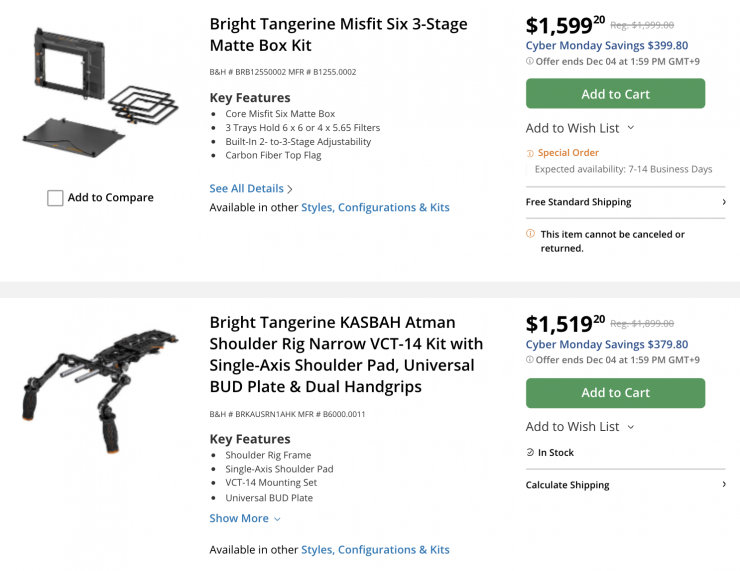Click info icon beside Misfit Six offer end date

(x=530, y=61)
